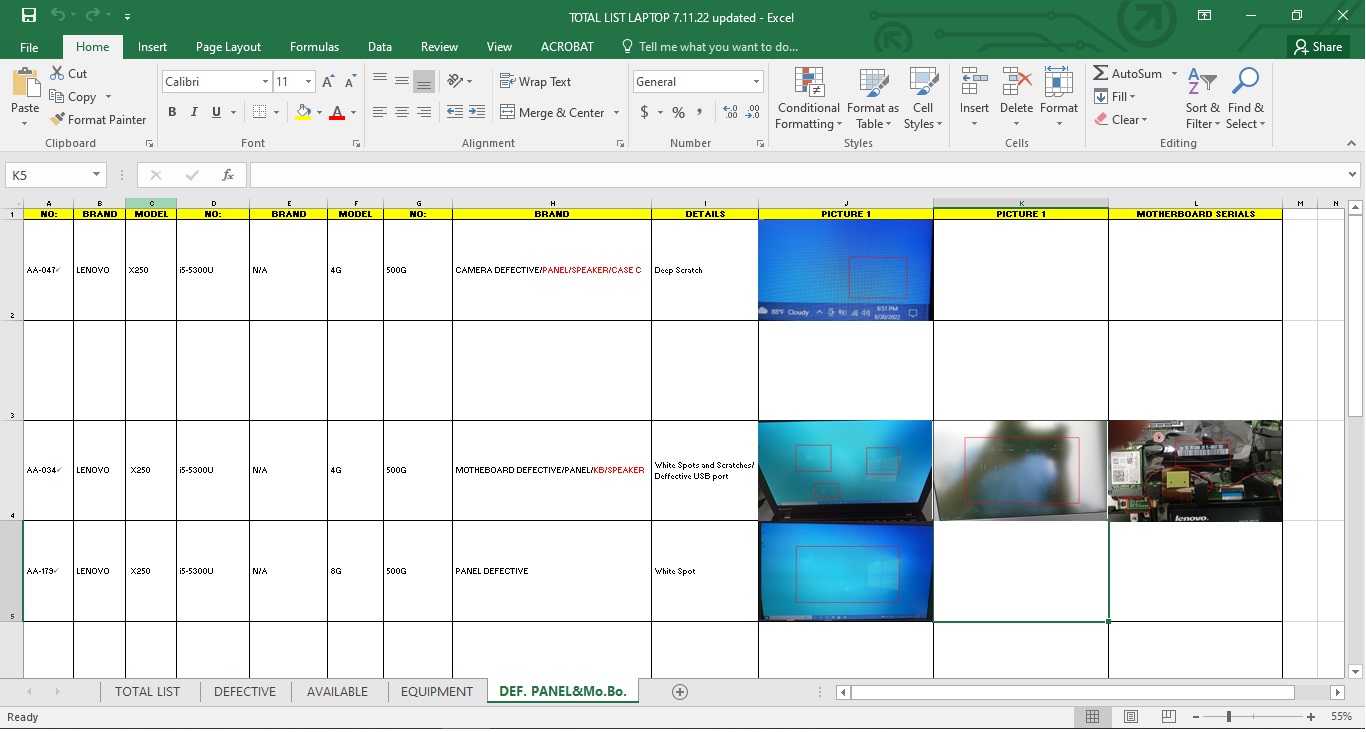The width and height of the screenshot is (1366, 732).
Task: Switch to Page Break Preview in status bar
Action: (x=1168, y=717)
